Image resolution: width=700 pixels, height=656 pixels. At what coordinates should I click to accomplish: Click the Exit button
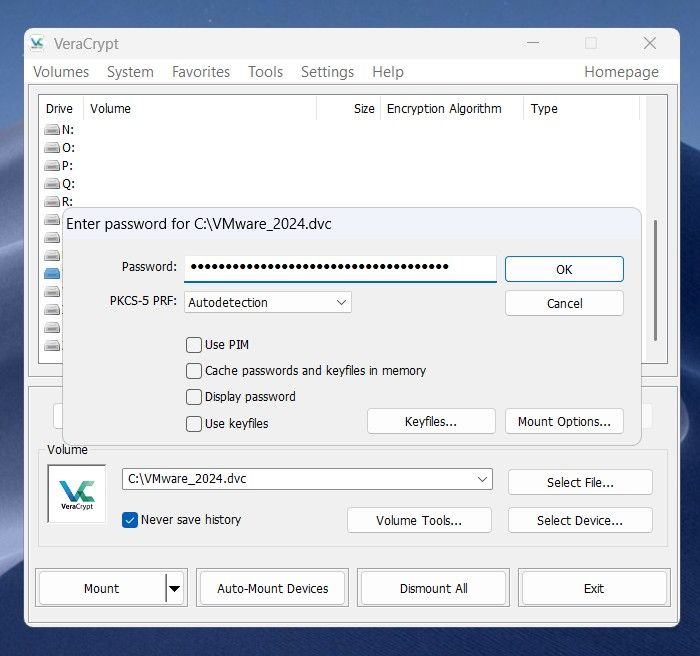(x=594, y=589)
